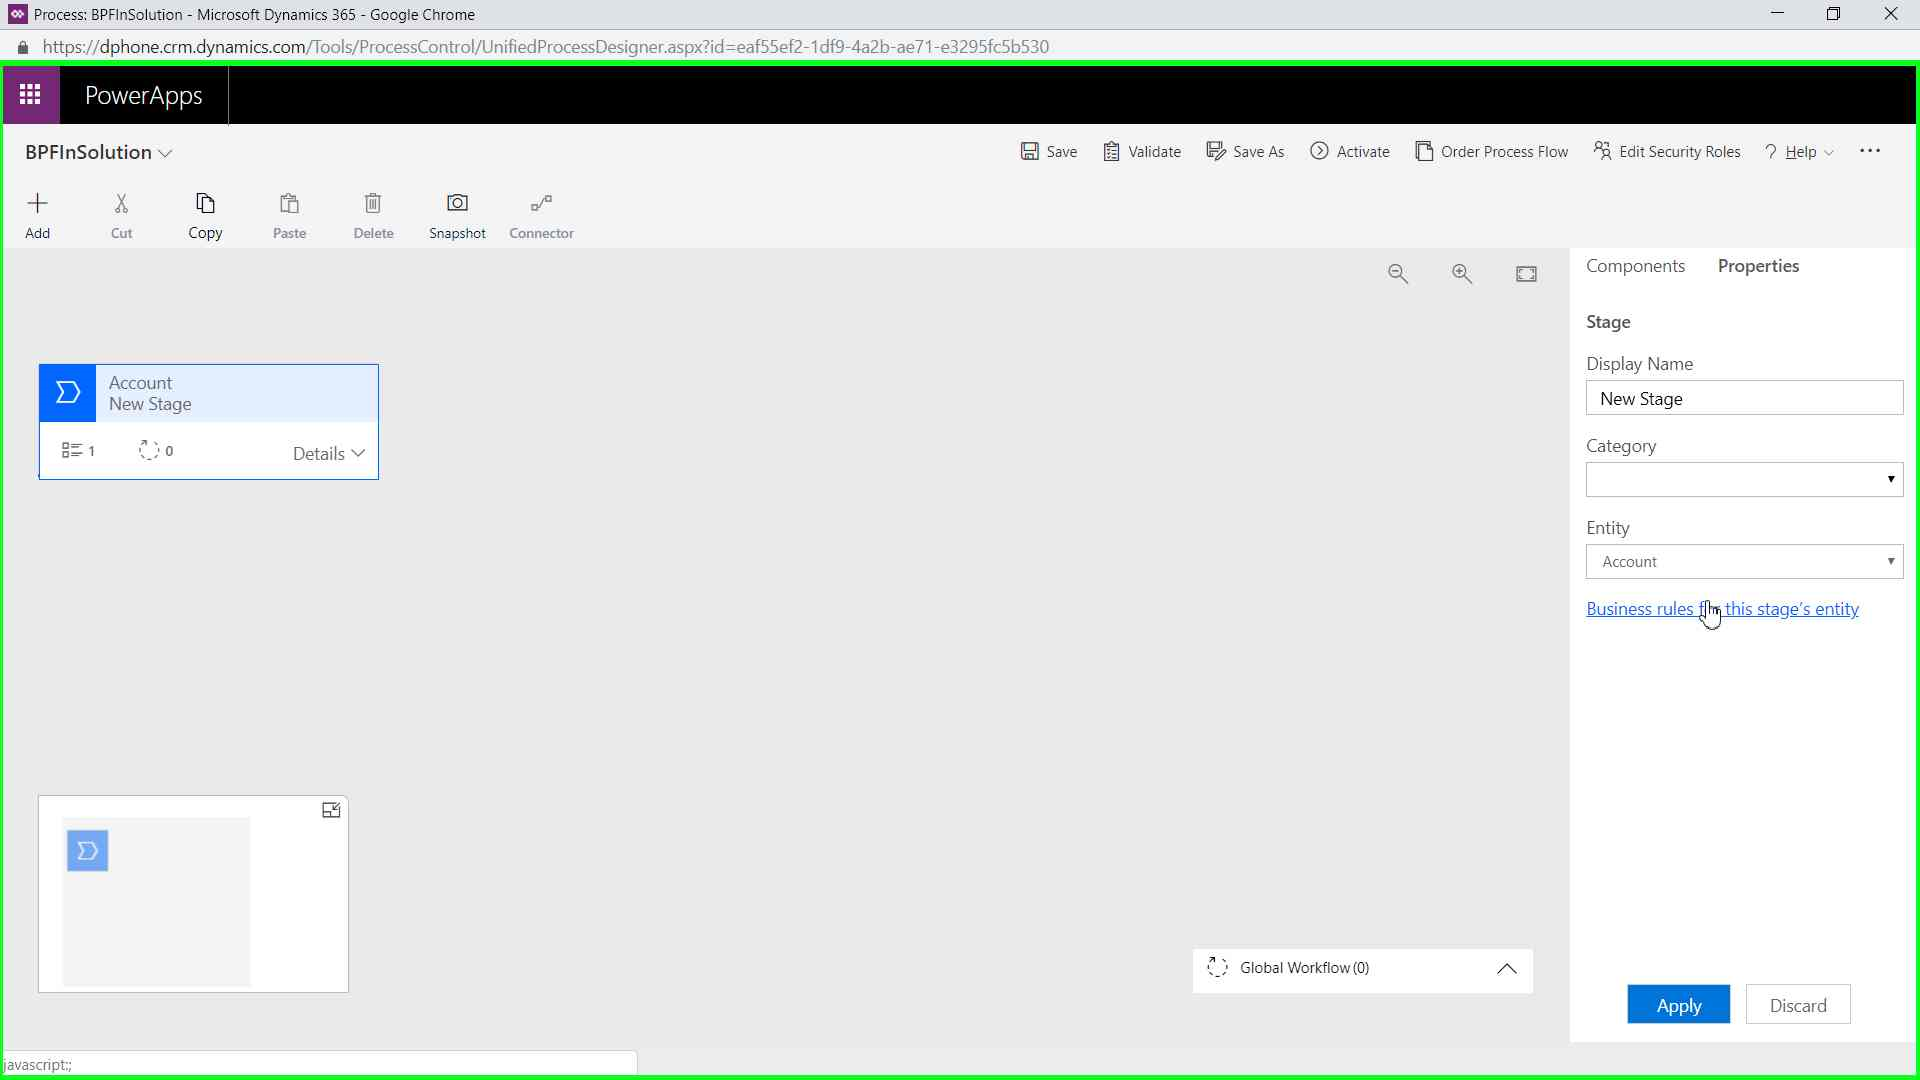1920x1080 pixels.
Task: Take a Snapshot of the canvas
Action: 457,204
